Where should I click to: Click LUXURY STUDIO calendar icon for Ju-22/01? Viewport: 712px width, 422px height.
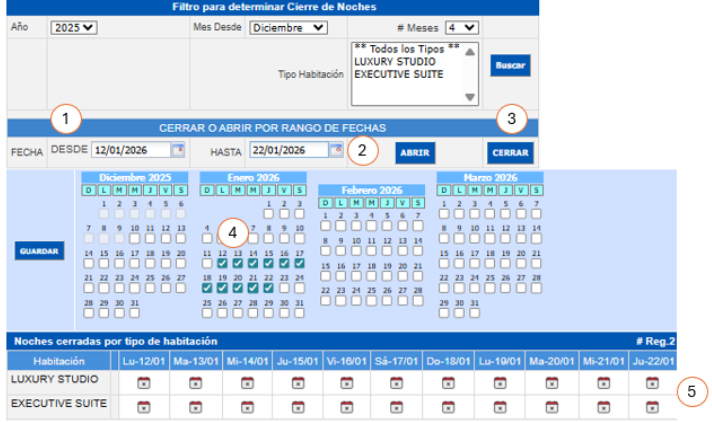(652, 382)
